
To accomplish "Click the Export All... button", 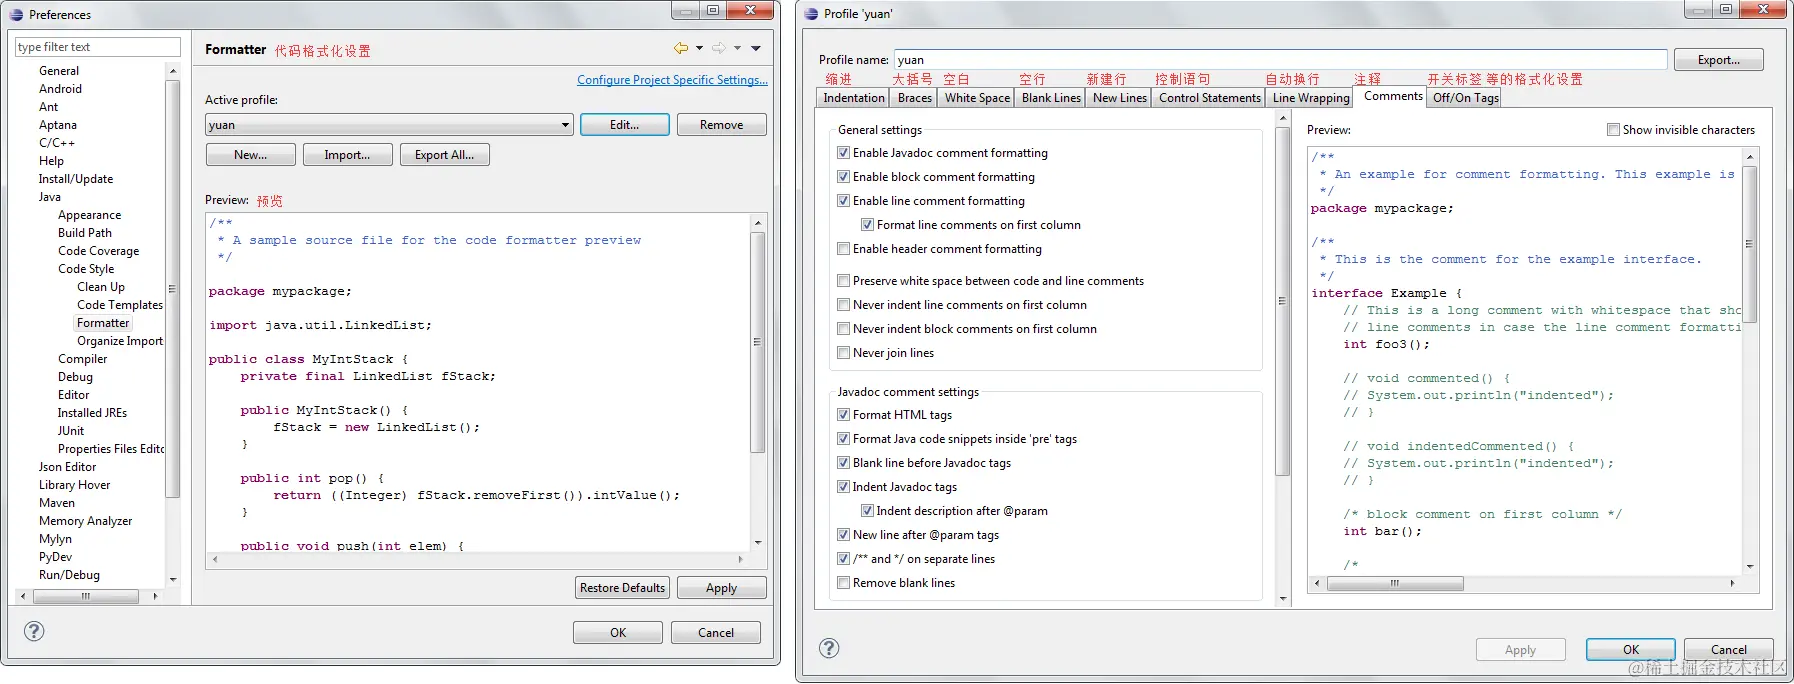I will coord(444,155).
